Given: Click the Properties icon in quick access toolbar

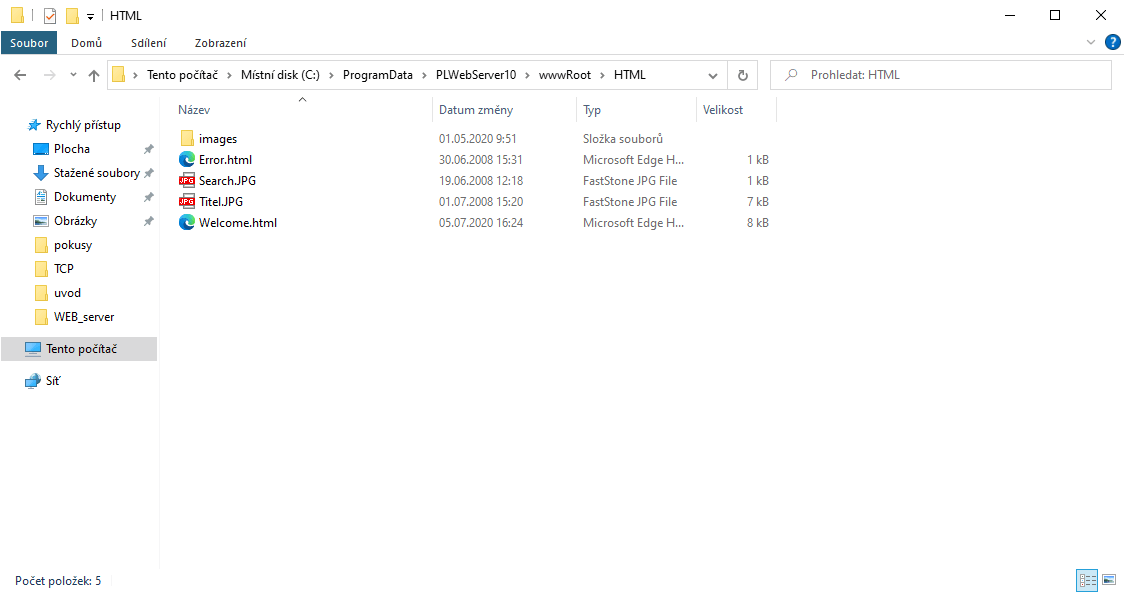Looking at the screenshot, I should click(50, 16).
